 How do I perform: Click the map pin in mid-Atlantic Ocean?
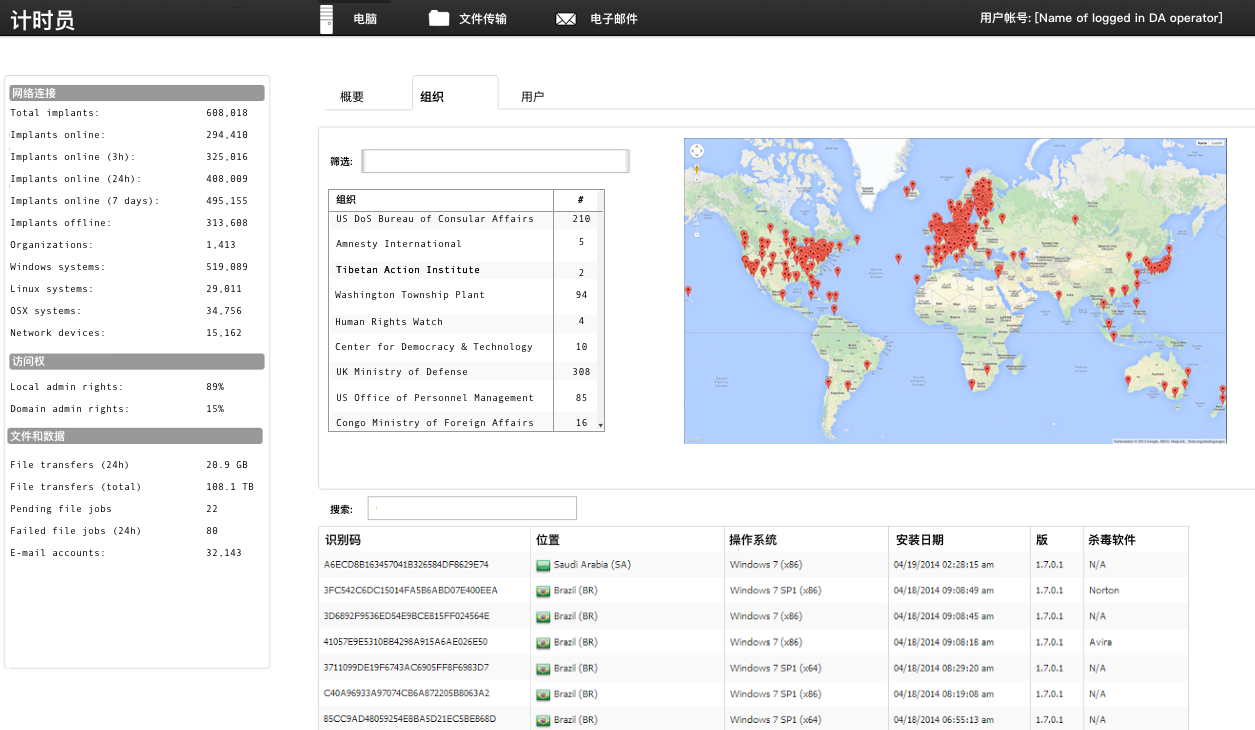[x=898, y=258]
